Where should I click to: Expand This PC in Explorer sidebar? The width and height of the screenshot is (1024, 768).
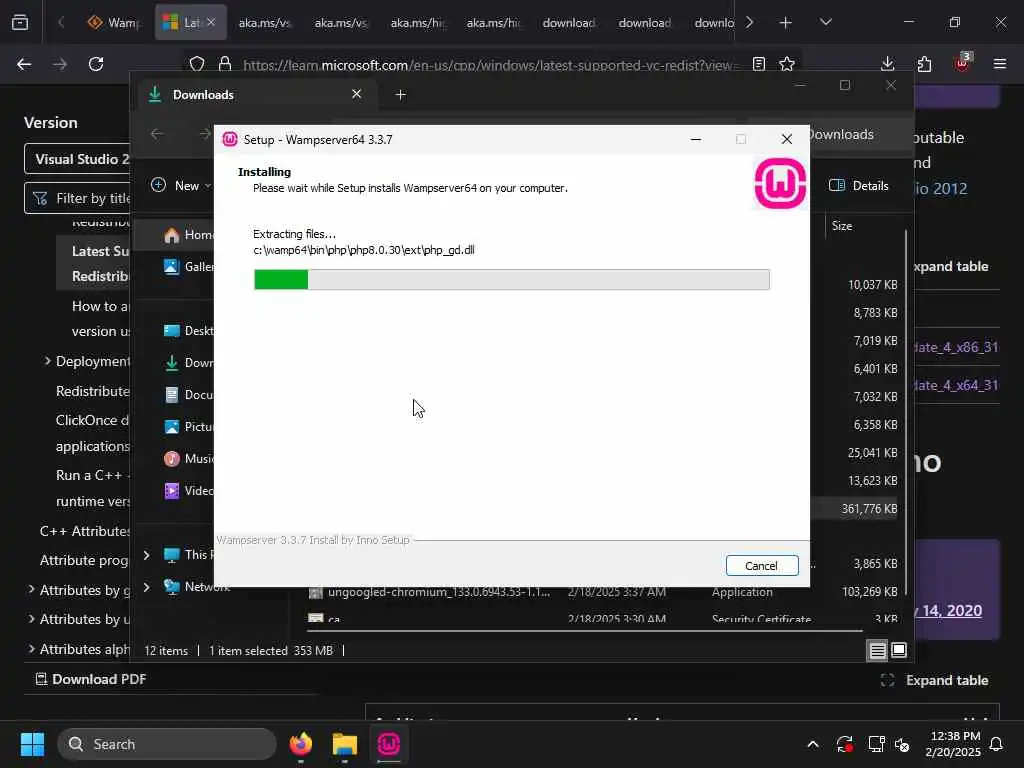click(x=147, y=555)
